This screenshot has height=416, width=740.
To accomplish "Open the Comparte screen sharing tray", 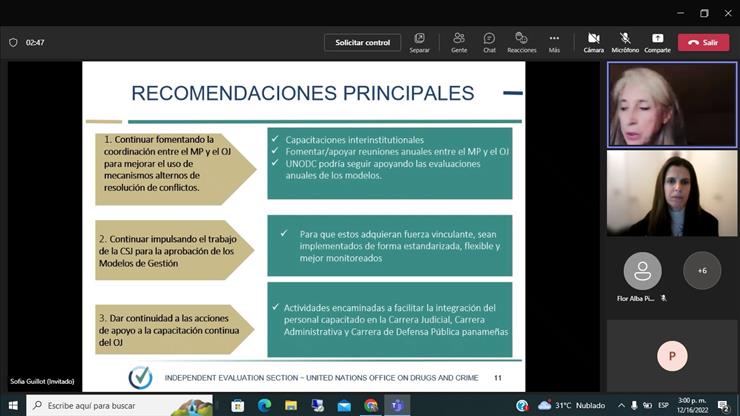I will [657, 42].
